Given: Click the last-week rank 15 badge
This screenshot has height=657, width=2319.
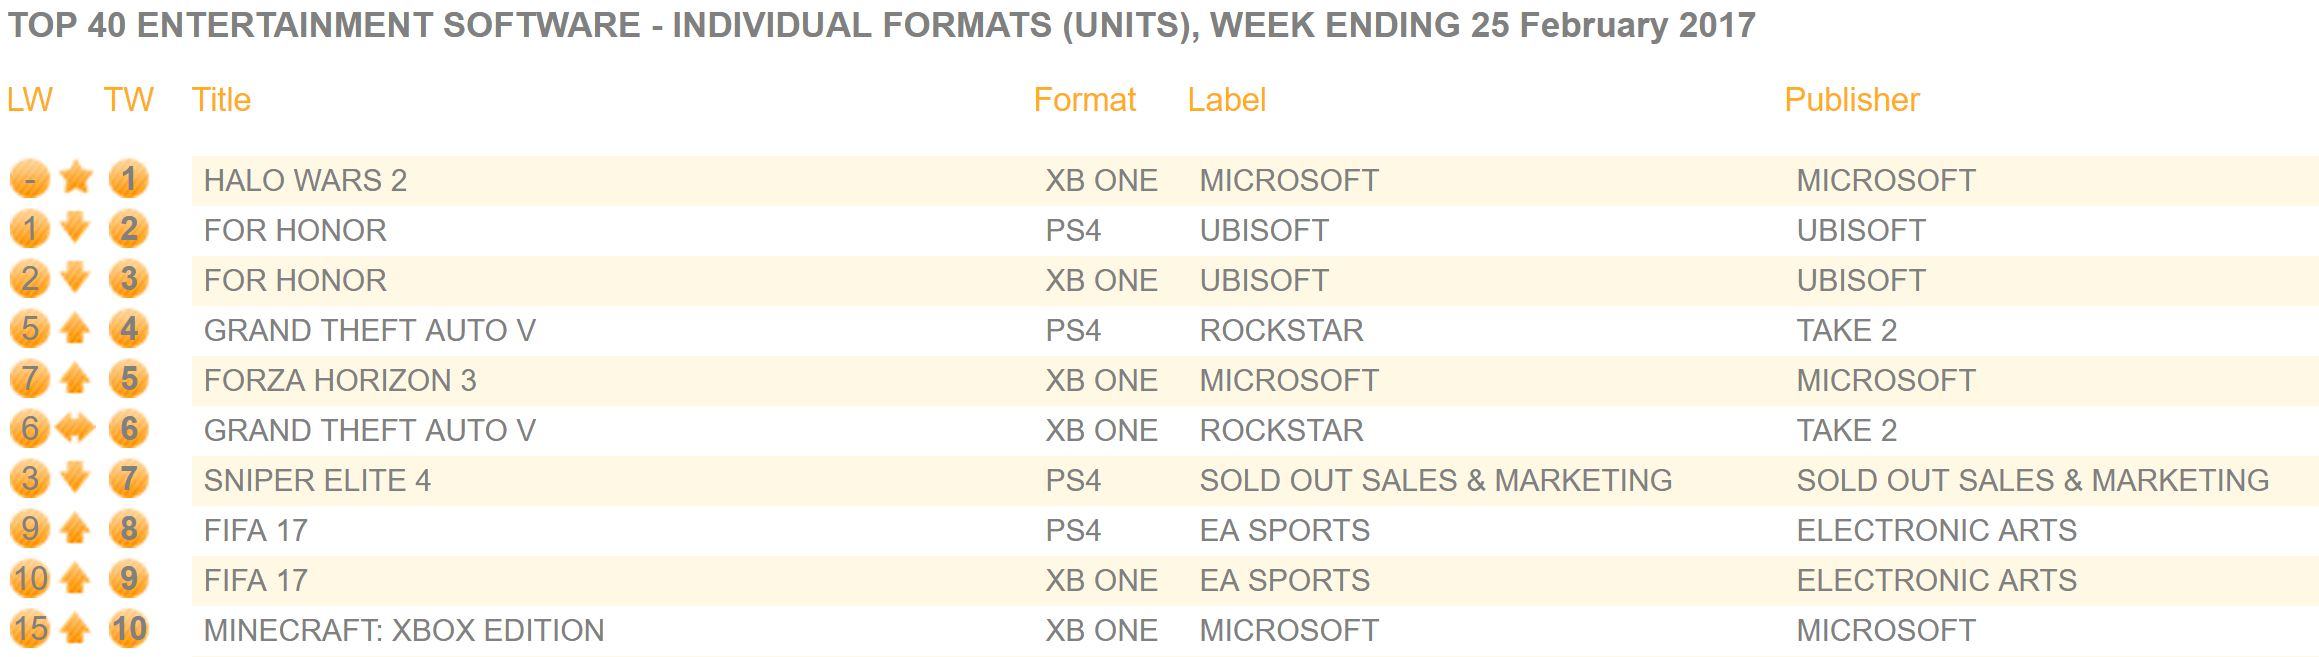Looking at the screenshot, I should click(x=29, y=629).
